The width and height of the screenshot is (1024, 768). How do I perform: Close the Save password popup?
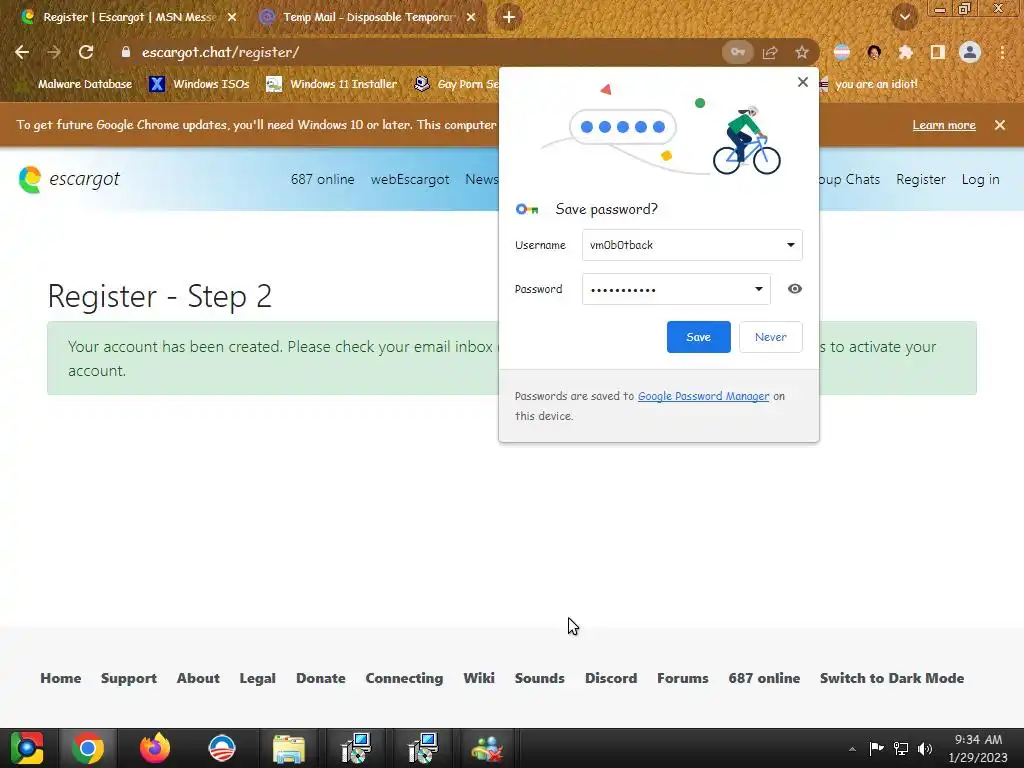coord(803,82)
